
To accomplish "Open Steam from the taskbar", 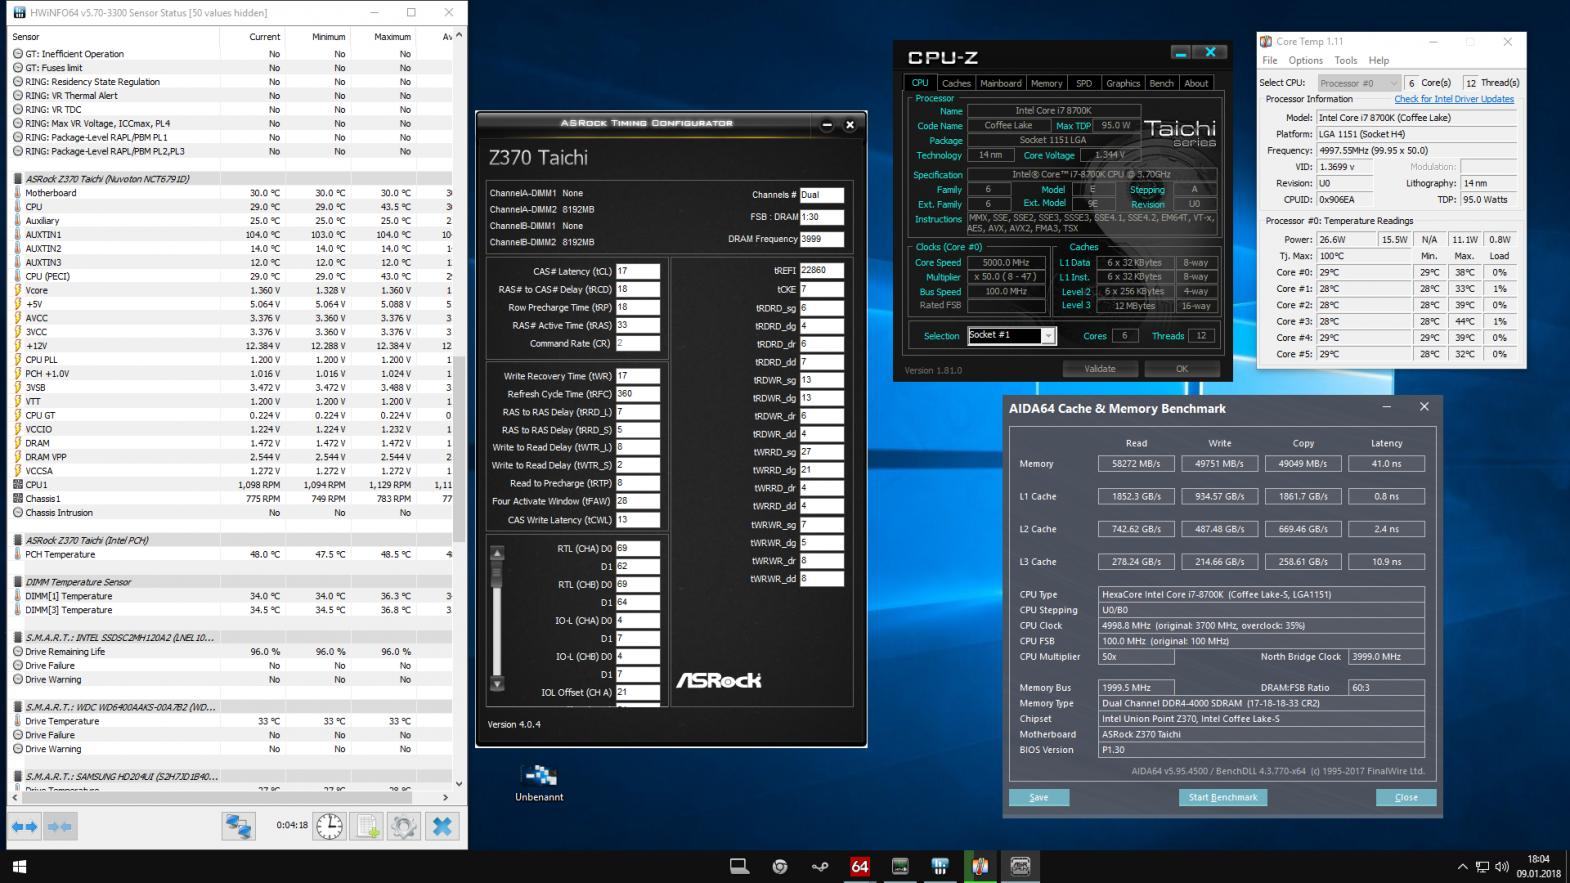I will pos(820,866).
